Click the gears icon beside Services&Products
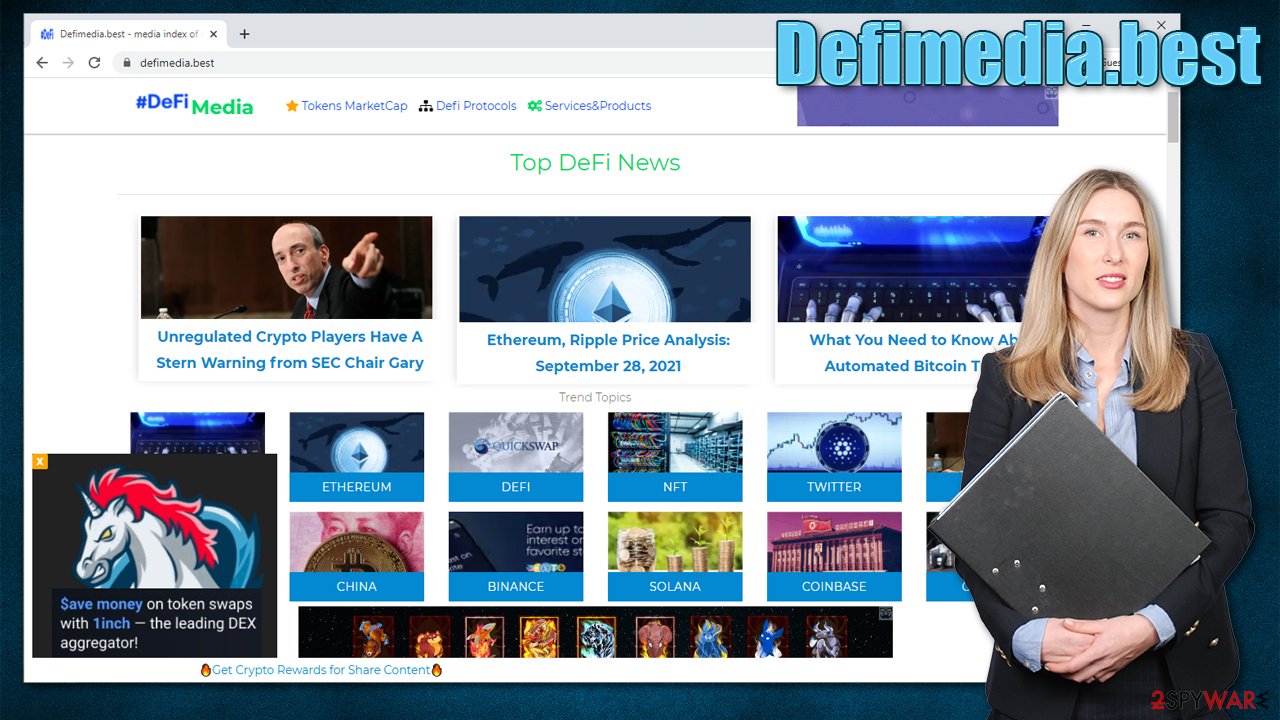 pos(535,106)
